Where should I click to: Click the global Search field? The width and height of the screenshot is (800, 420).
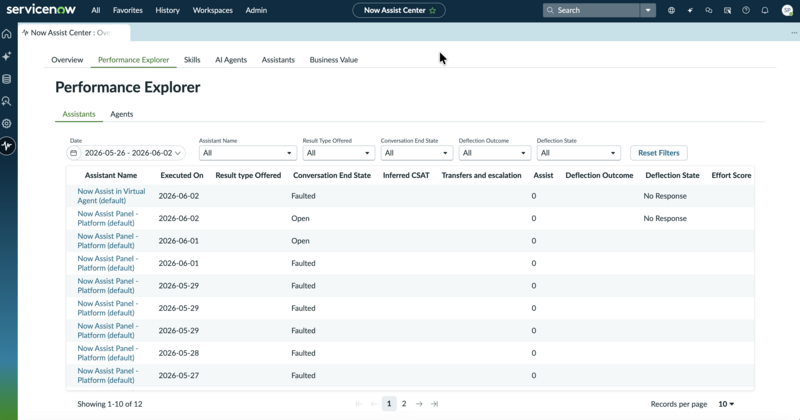(591, 10)
